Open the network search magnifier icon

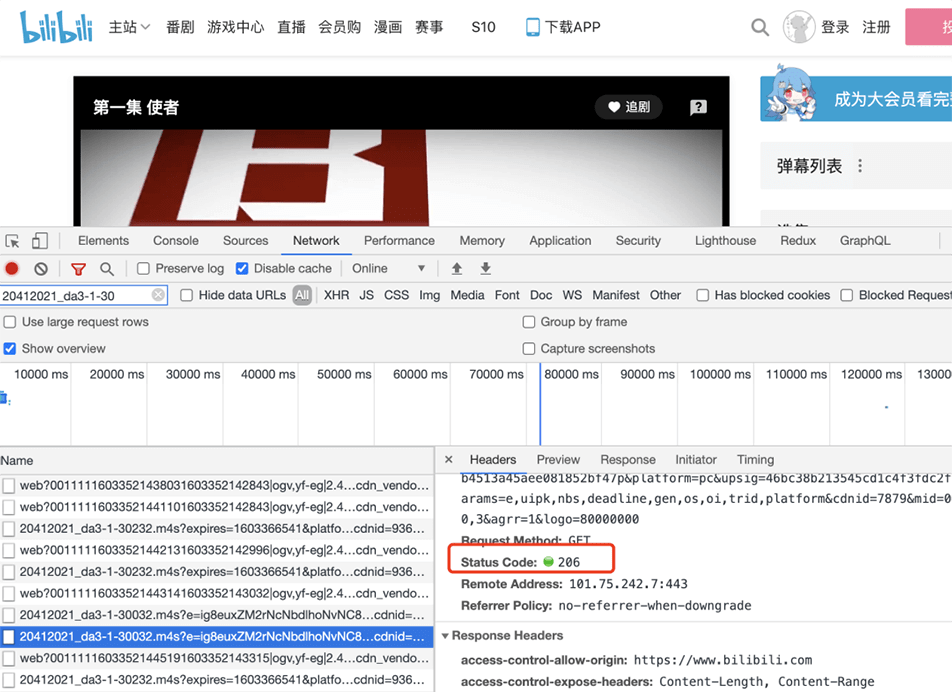107,268
